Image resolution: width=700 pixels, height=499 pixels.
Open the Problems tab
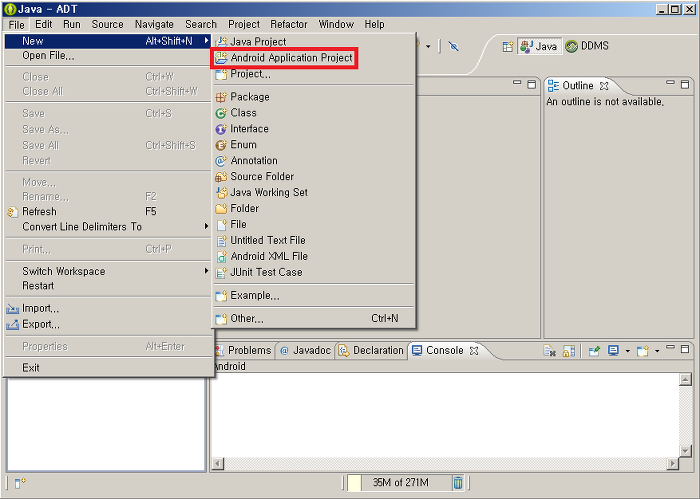(x=244, y=350)
